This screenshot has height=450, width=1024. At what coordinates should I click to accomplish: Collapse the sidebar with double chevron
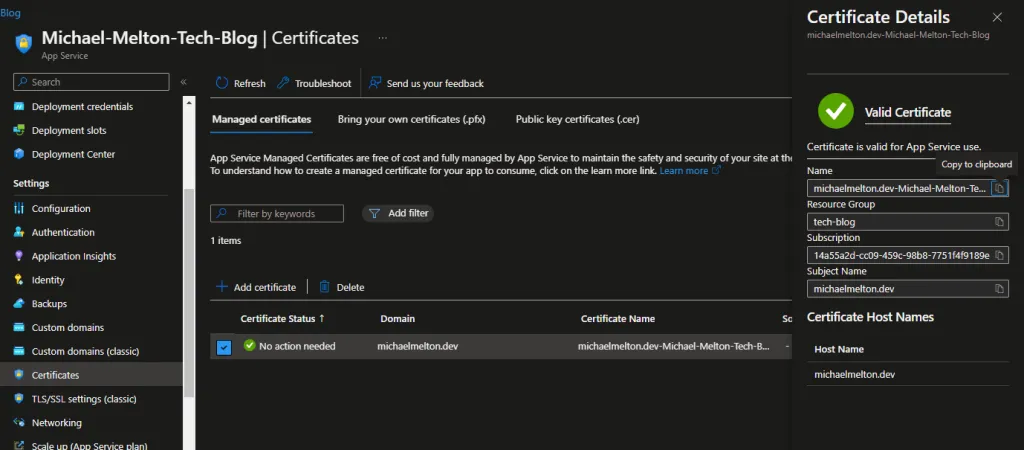(x=184, y=82)
